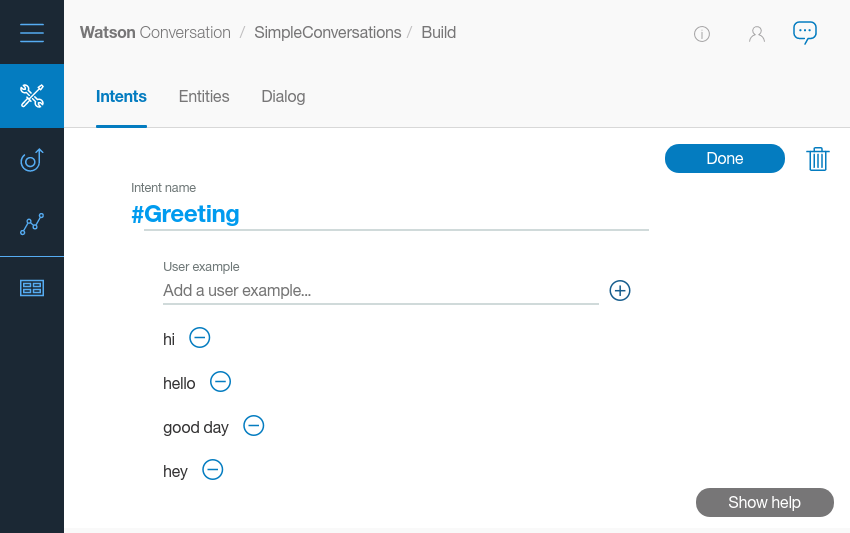
Task: Click the info circle icon
Action: 702,34
